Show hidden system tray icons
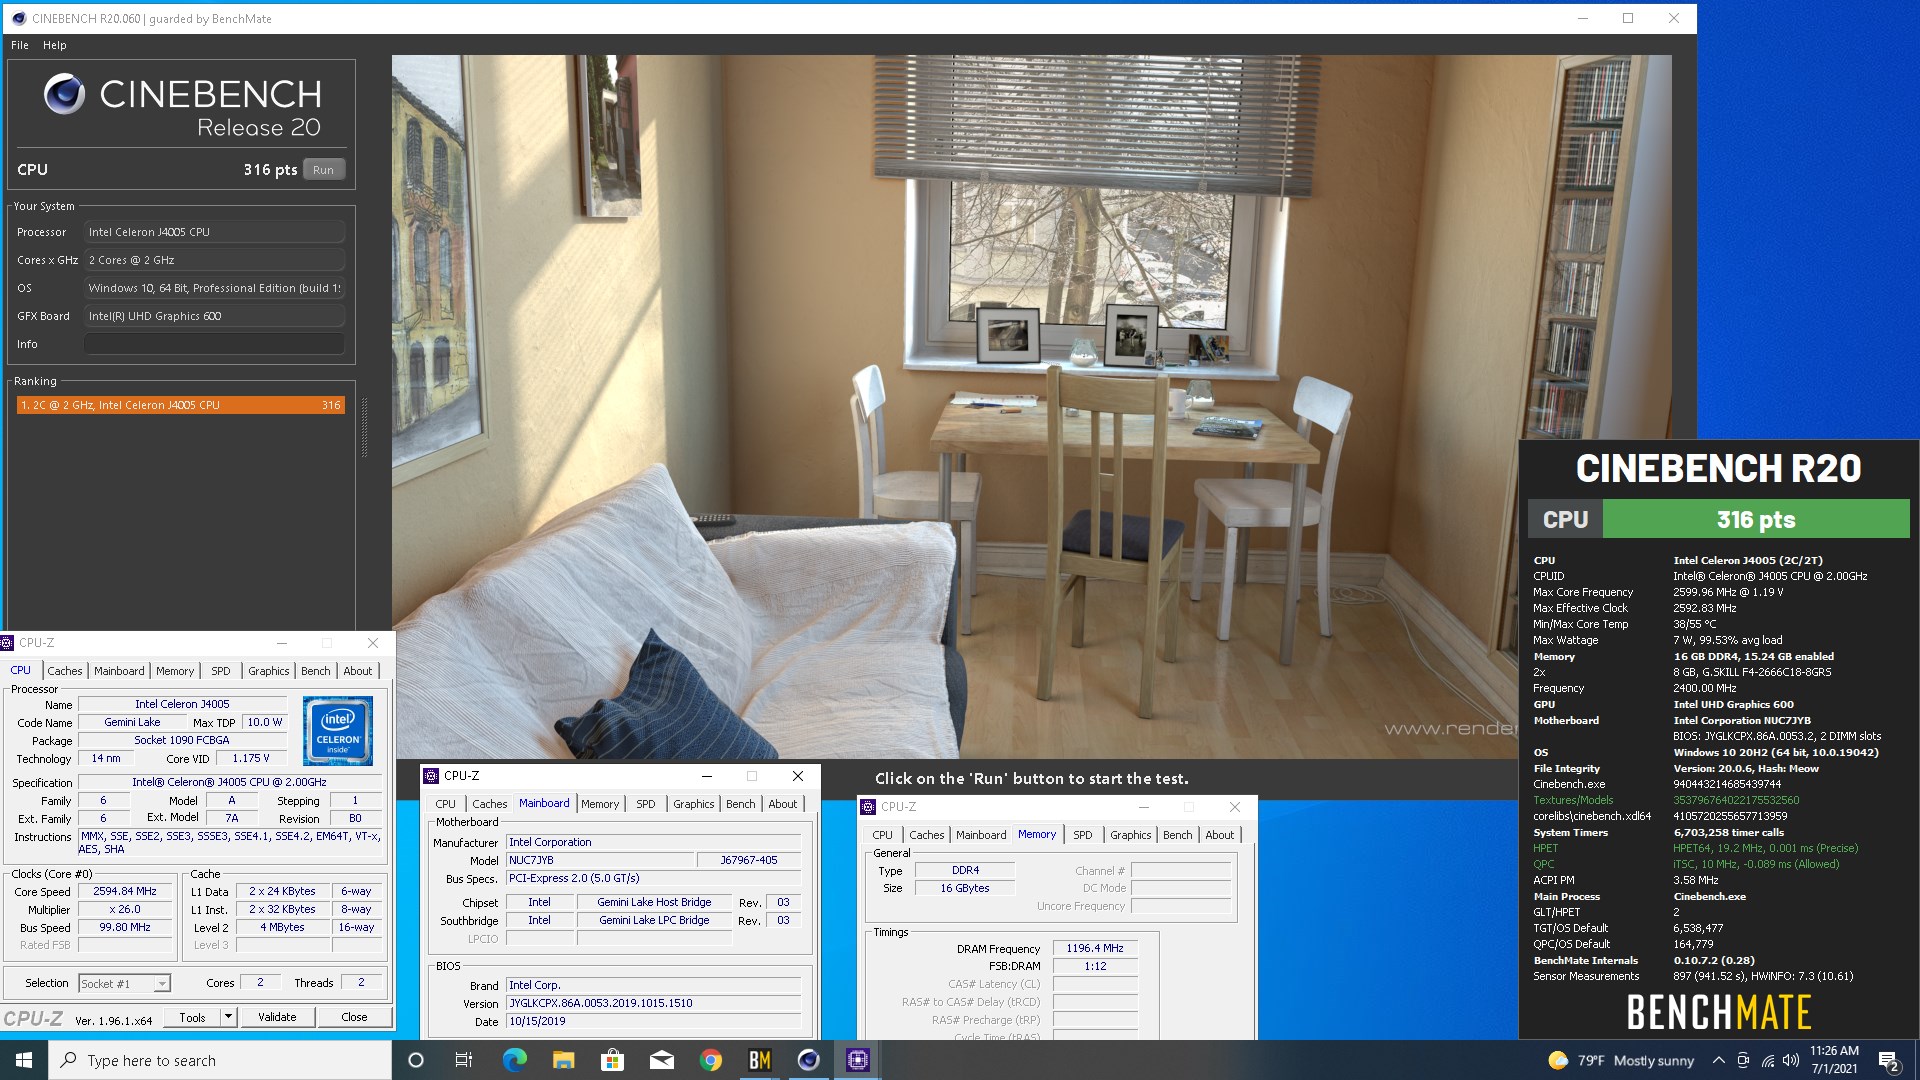This screenshot has width=1920, height=1080. pos(1718,1060)
